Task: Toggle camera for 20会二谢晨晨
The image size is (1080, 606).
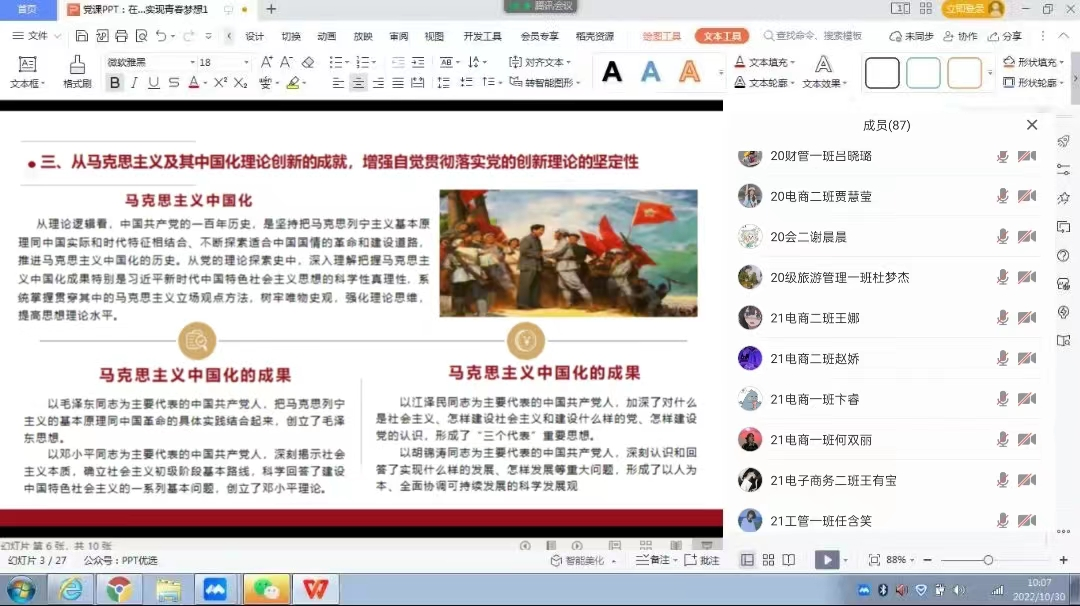Action: coord(1026,237)
